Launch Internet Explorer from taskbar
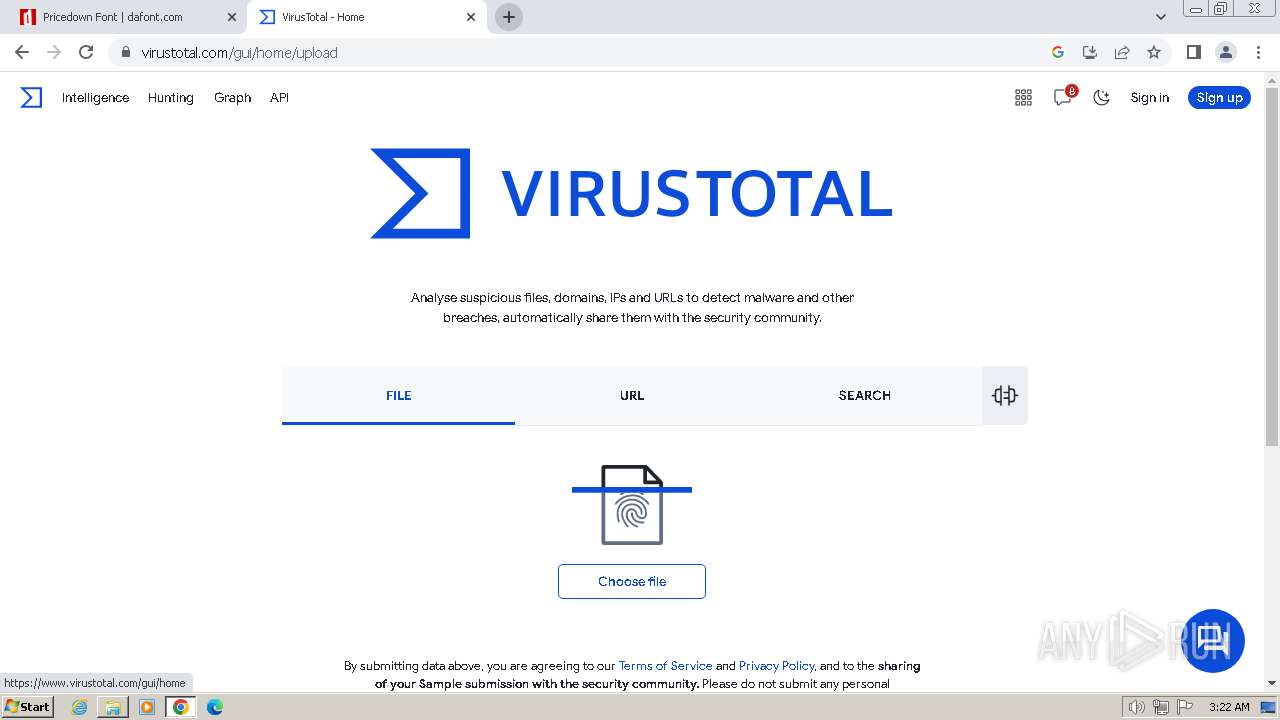 80,707
